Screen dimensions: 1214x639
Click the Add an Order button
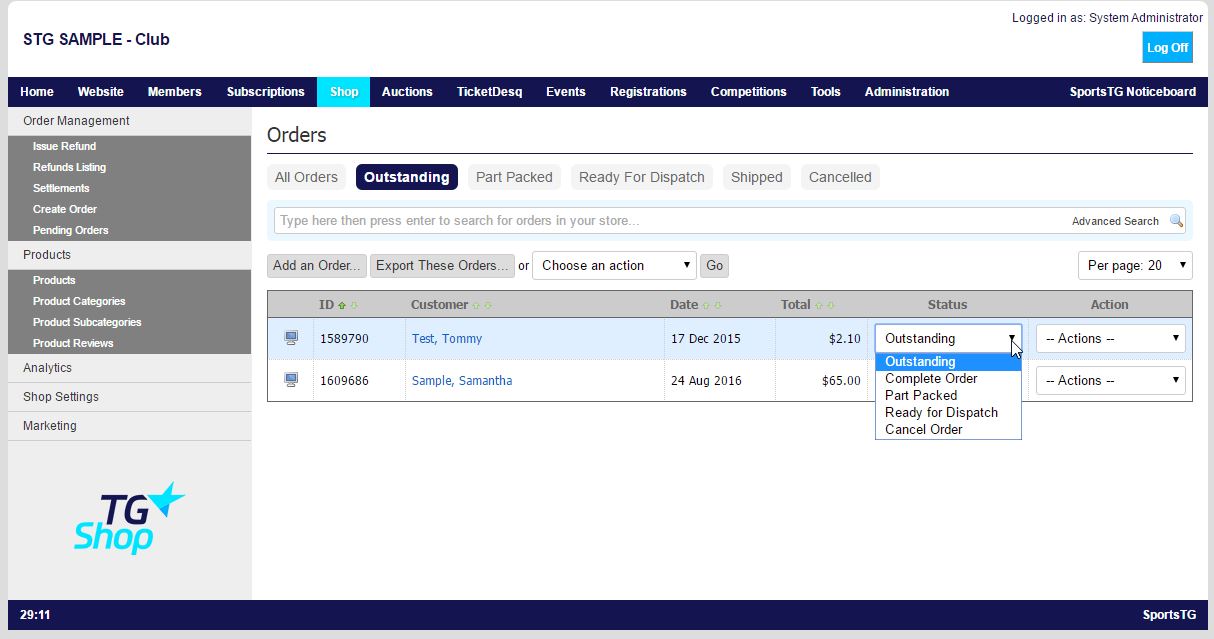point(317,265)
